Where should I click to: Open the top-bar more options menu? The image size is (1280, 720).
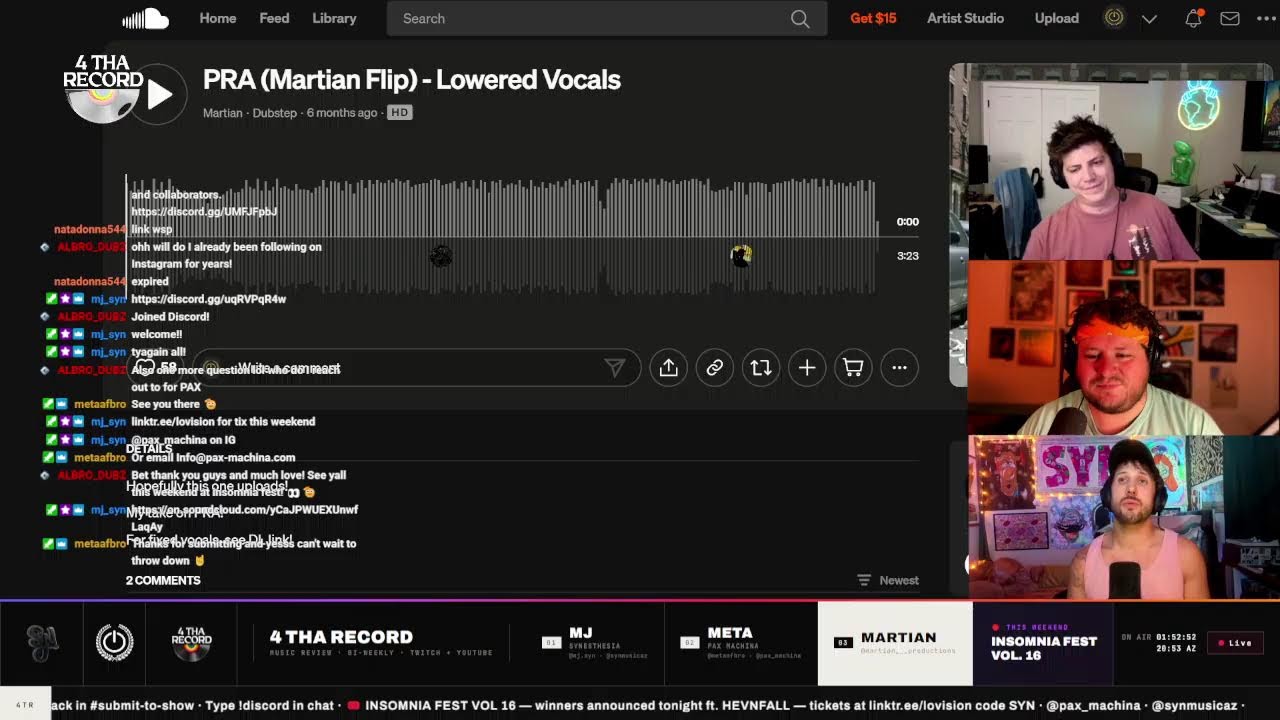(1266, 18)
